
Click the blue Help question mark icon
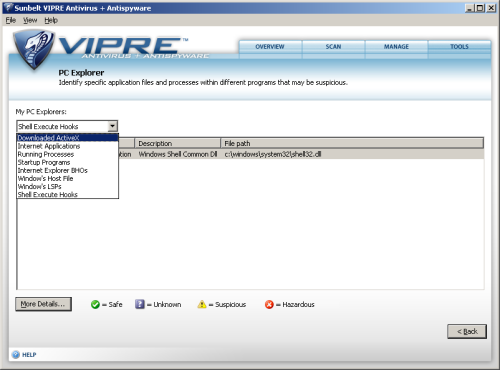[16, 355]
